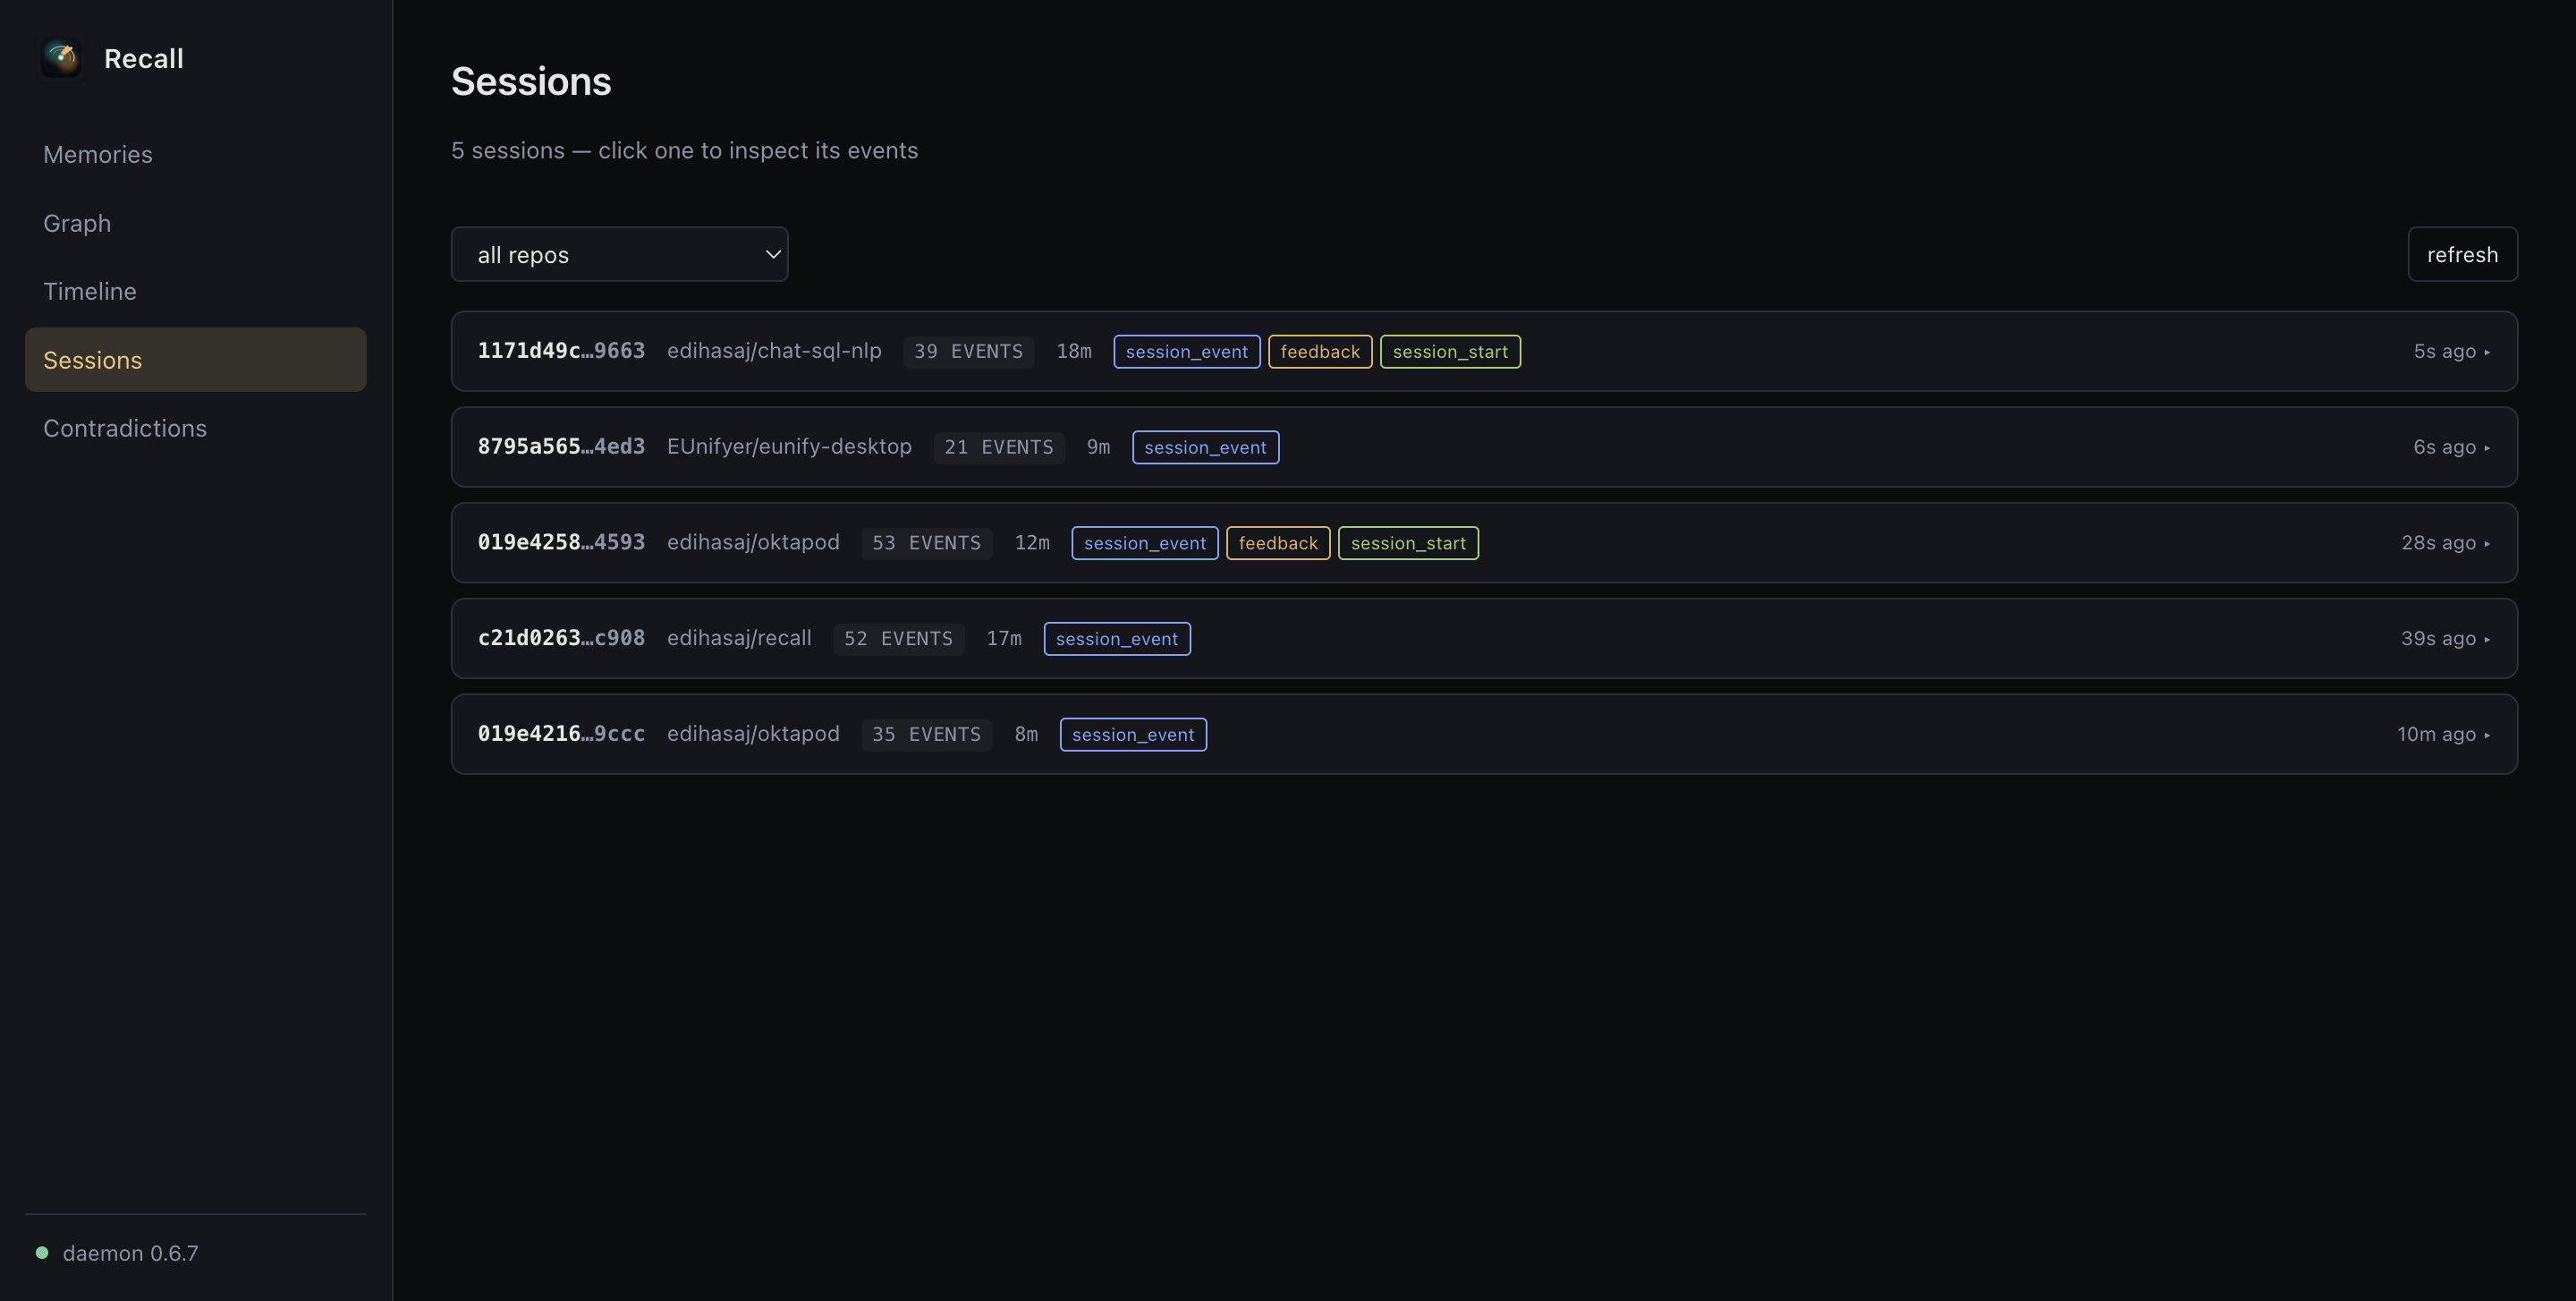Click session_event tag in 35 EVENTS row
This screenshot has width=2576, height=1301.
[1133, 734]
